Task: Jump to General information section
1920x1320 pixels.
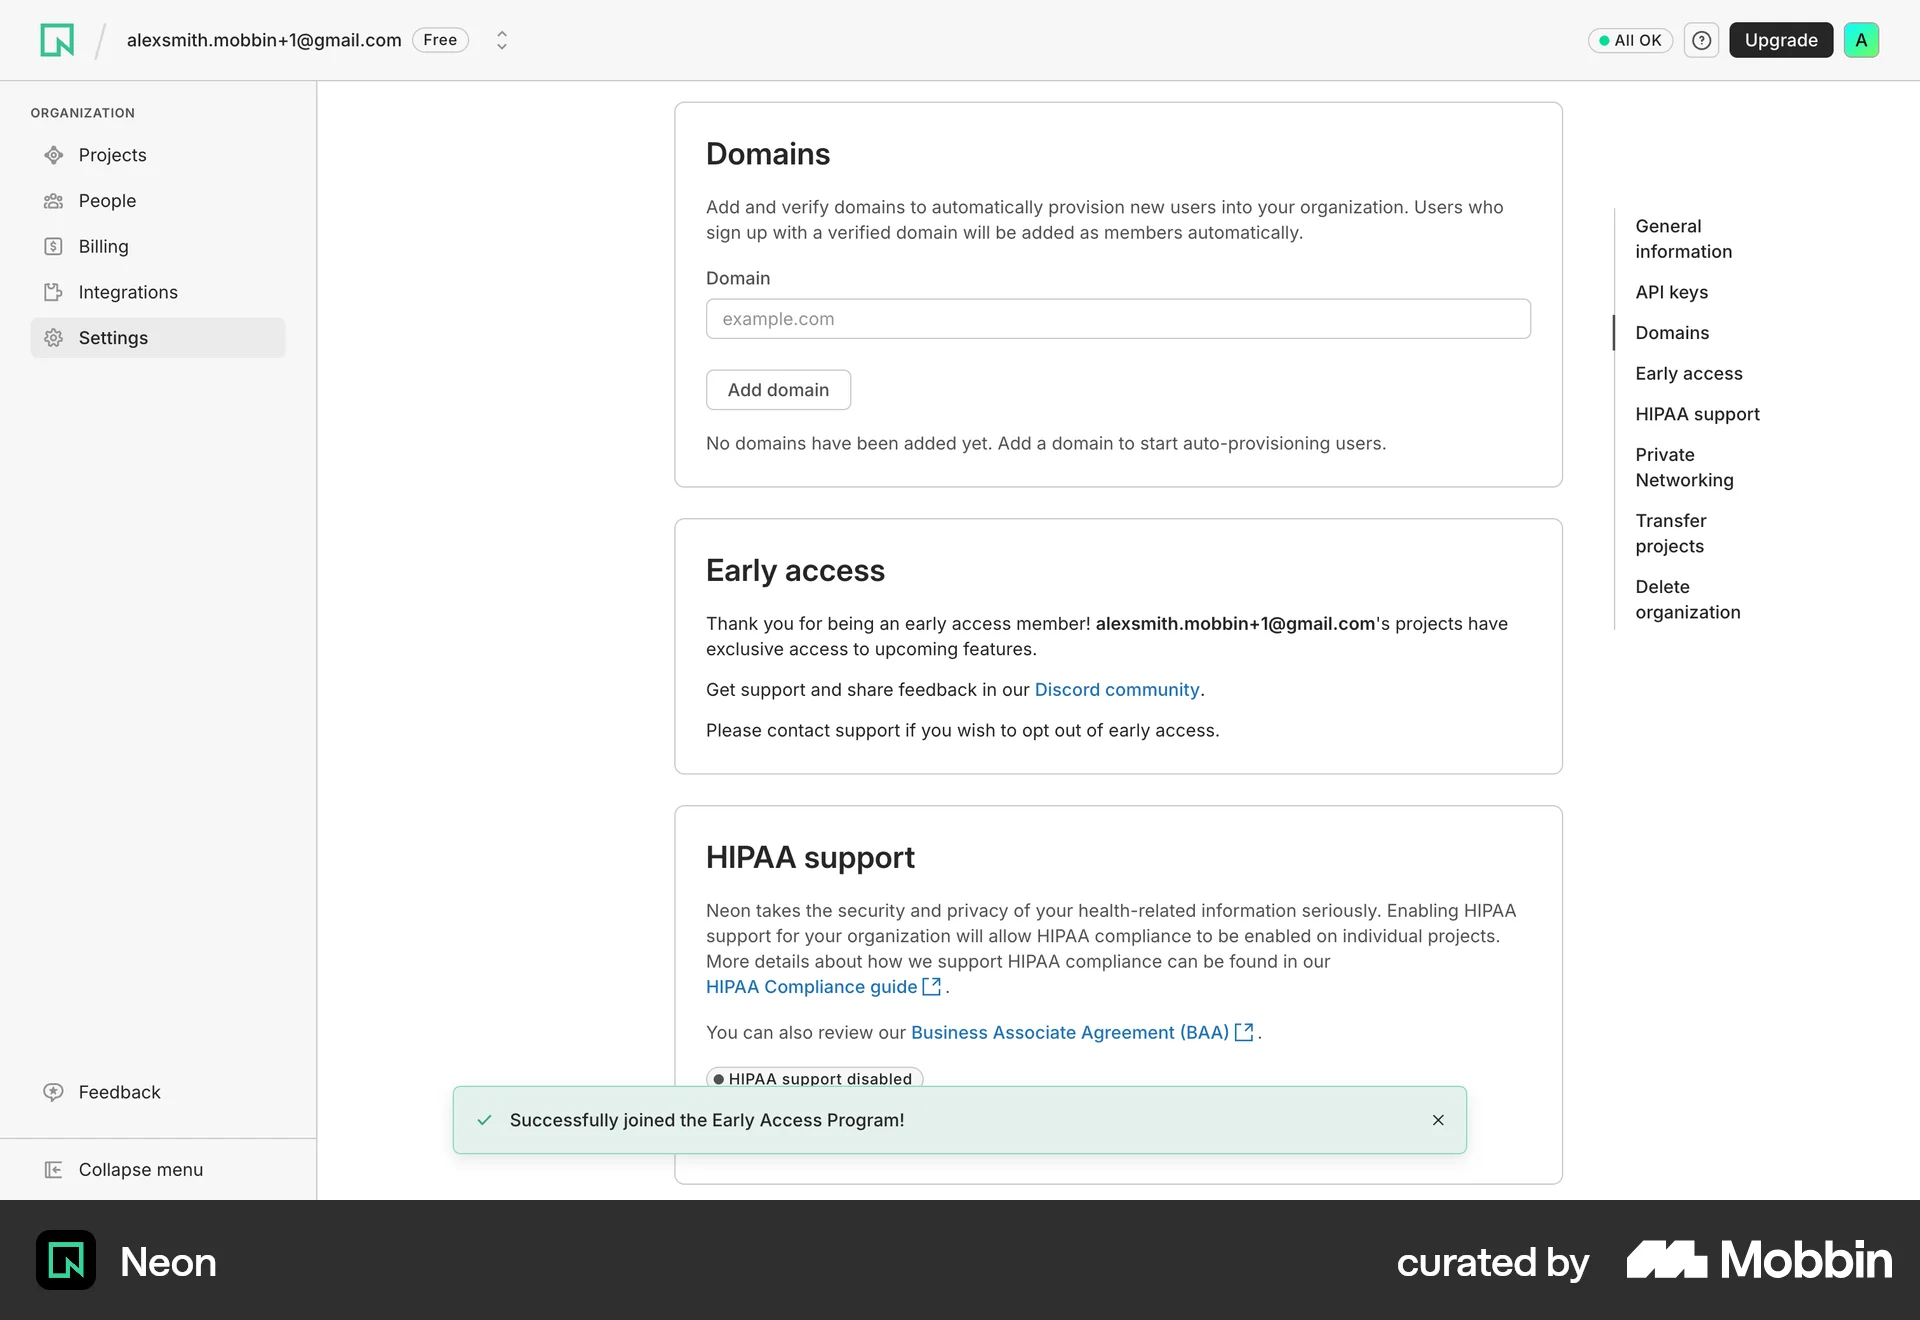Action: pyautogui.click(x=1683, y=239)
